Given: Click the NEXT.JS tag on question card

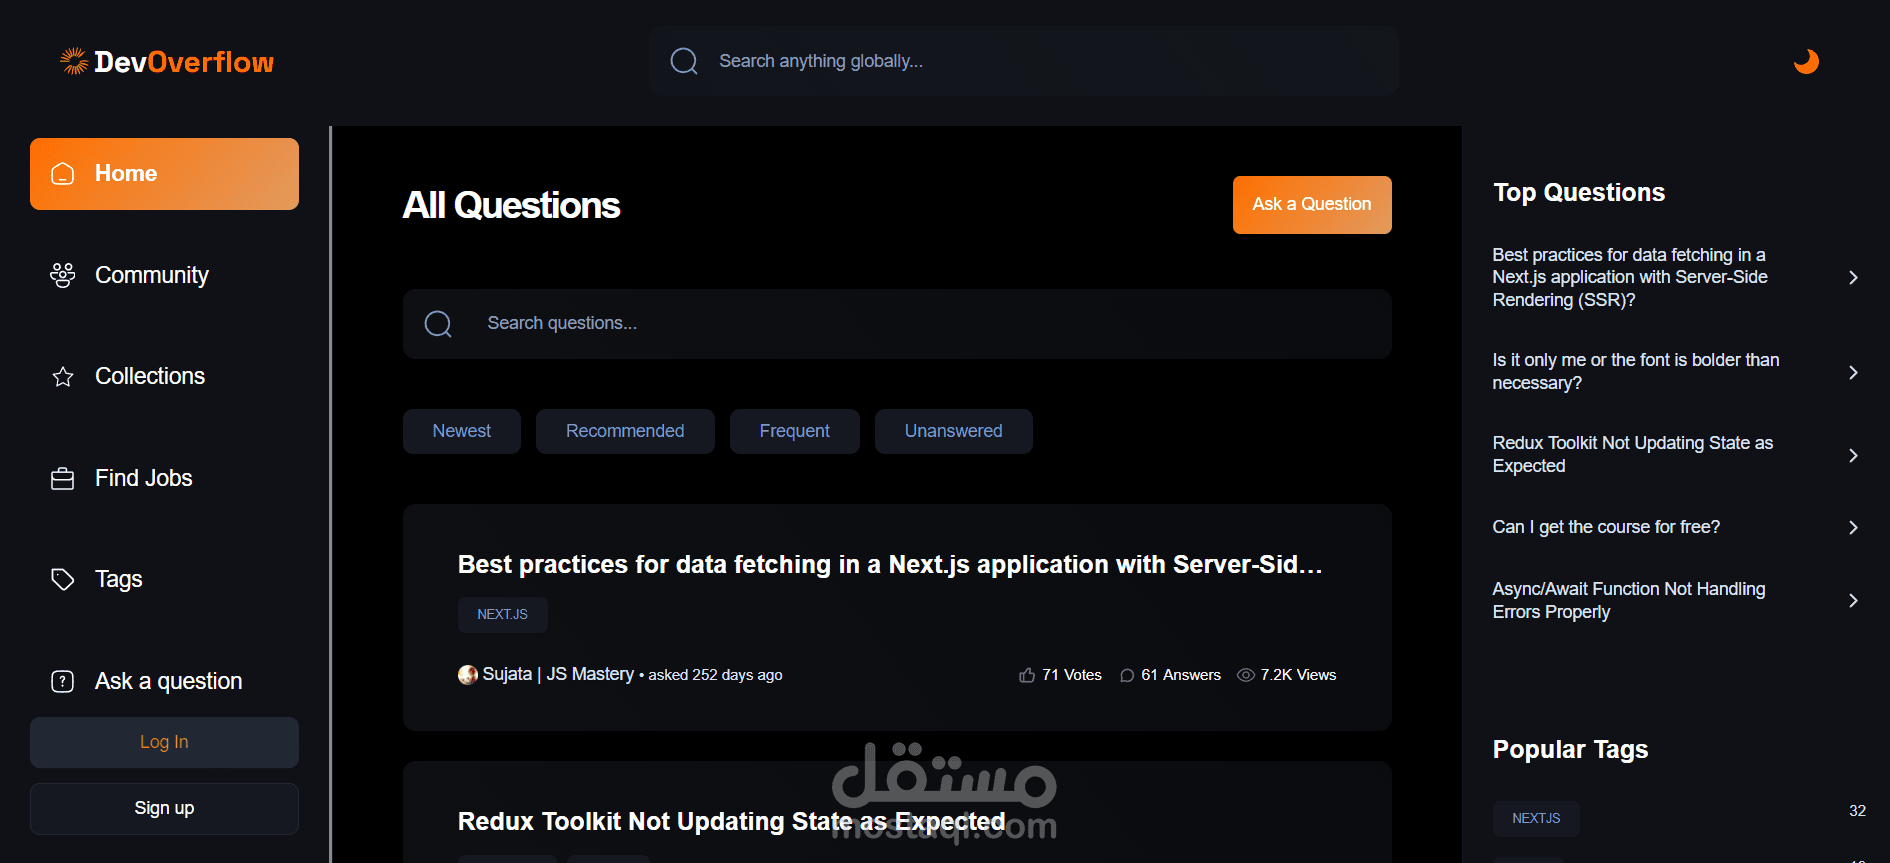Looking at the screenshot, I should (503, 615).
